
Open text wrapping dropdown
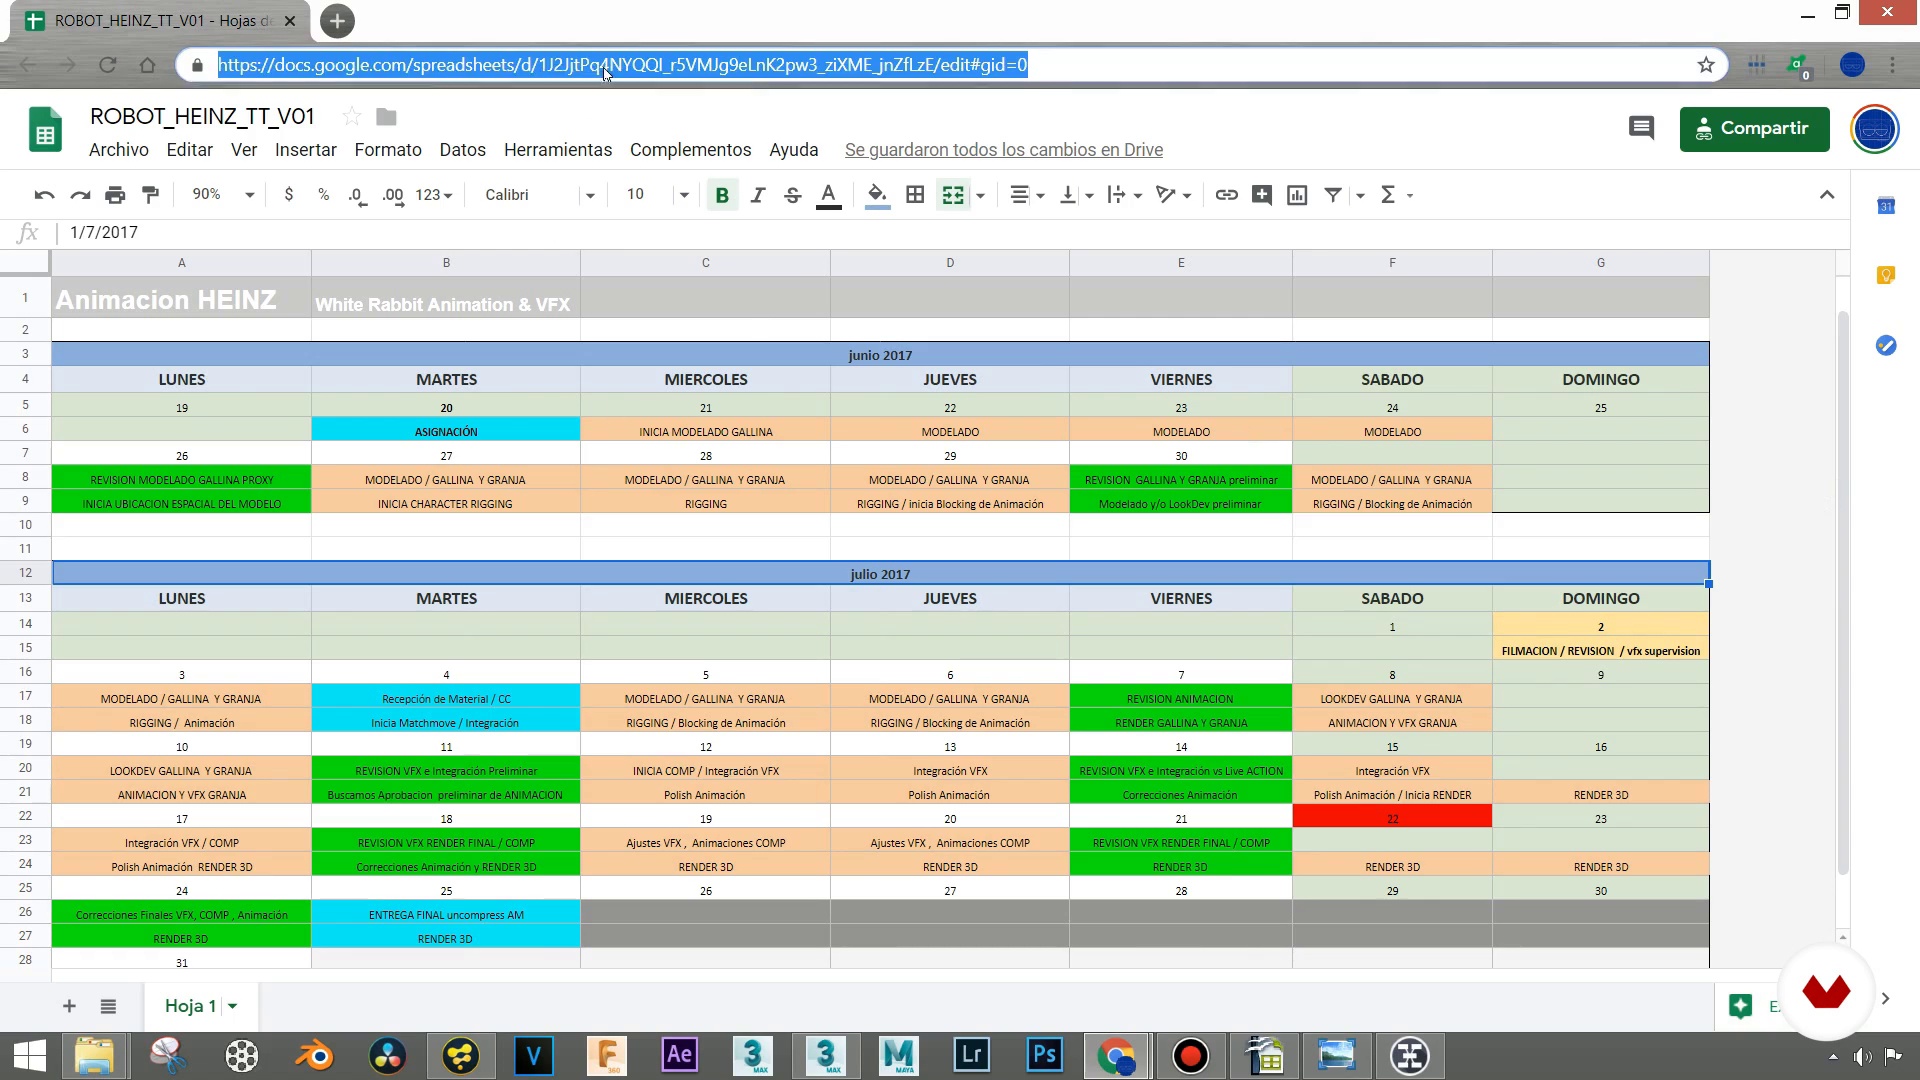tap(1125, 195)
